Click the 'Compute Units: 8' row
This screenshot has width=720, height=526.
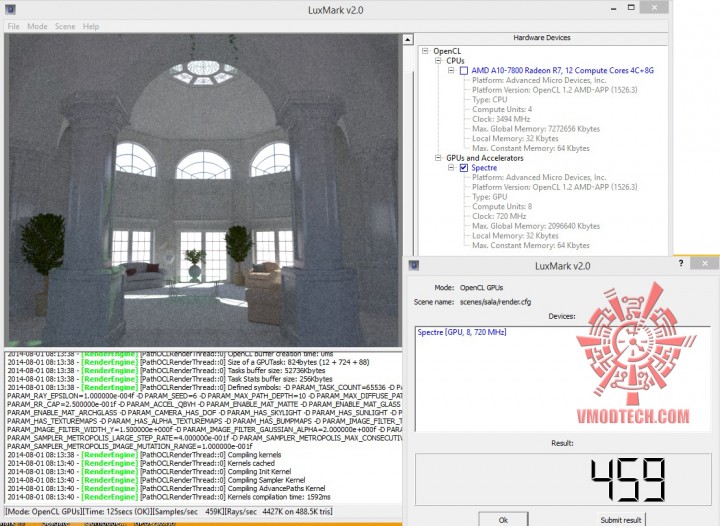coord(502,207)
